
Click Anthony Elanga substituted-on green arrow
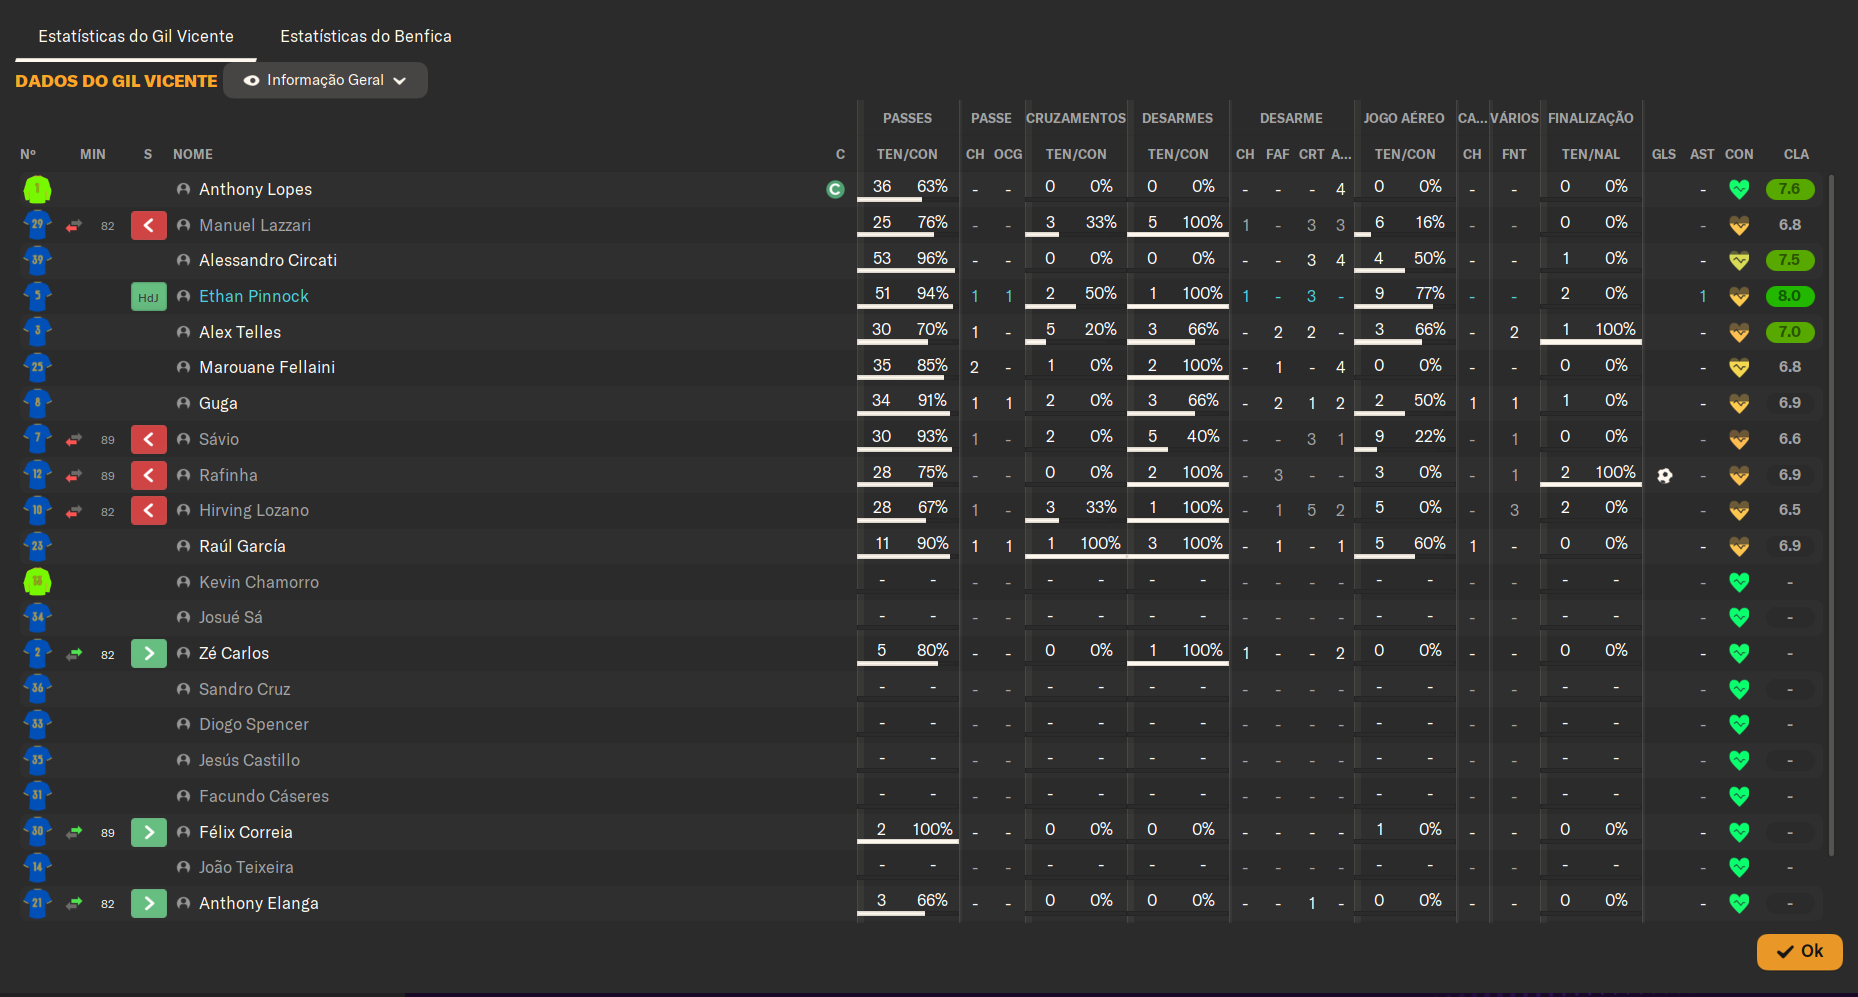pos(149,904)
